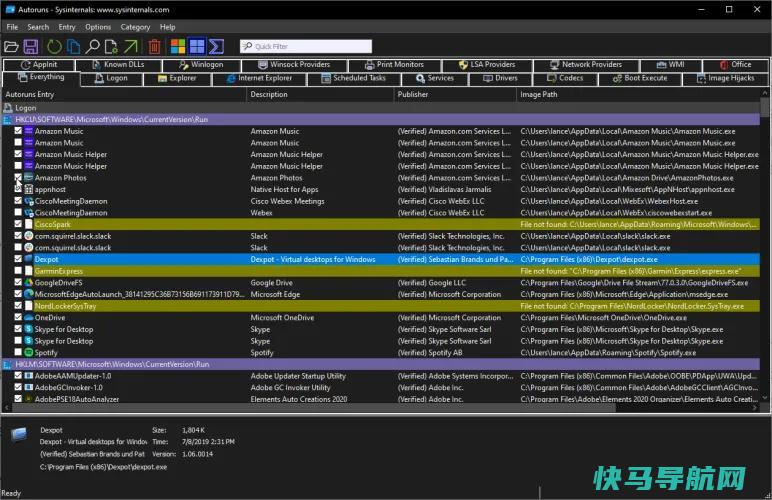Switch to the Image Hijacks tab
The width and height of the screenshot is (772, 500).
click(x=726, y=79)
